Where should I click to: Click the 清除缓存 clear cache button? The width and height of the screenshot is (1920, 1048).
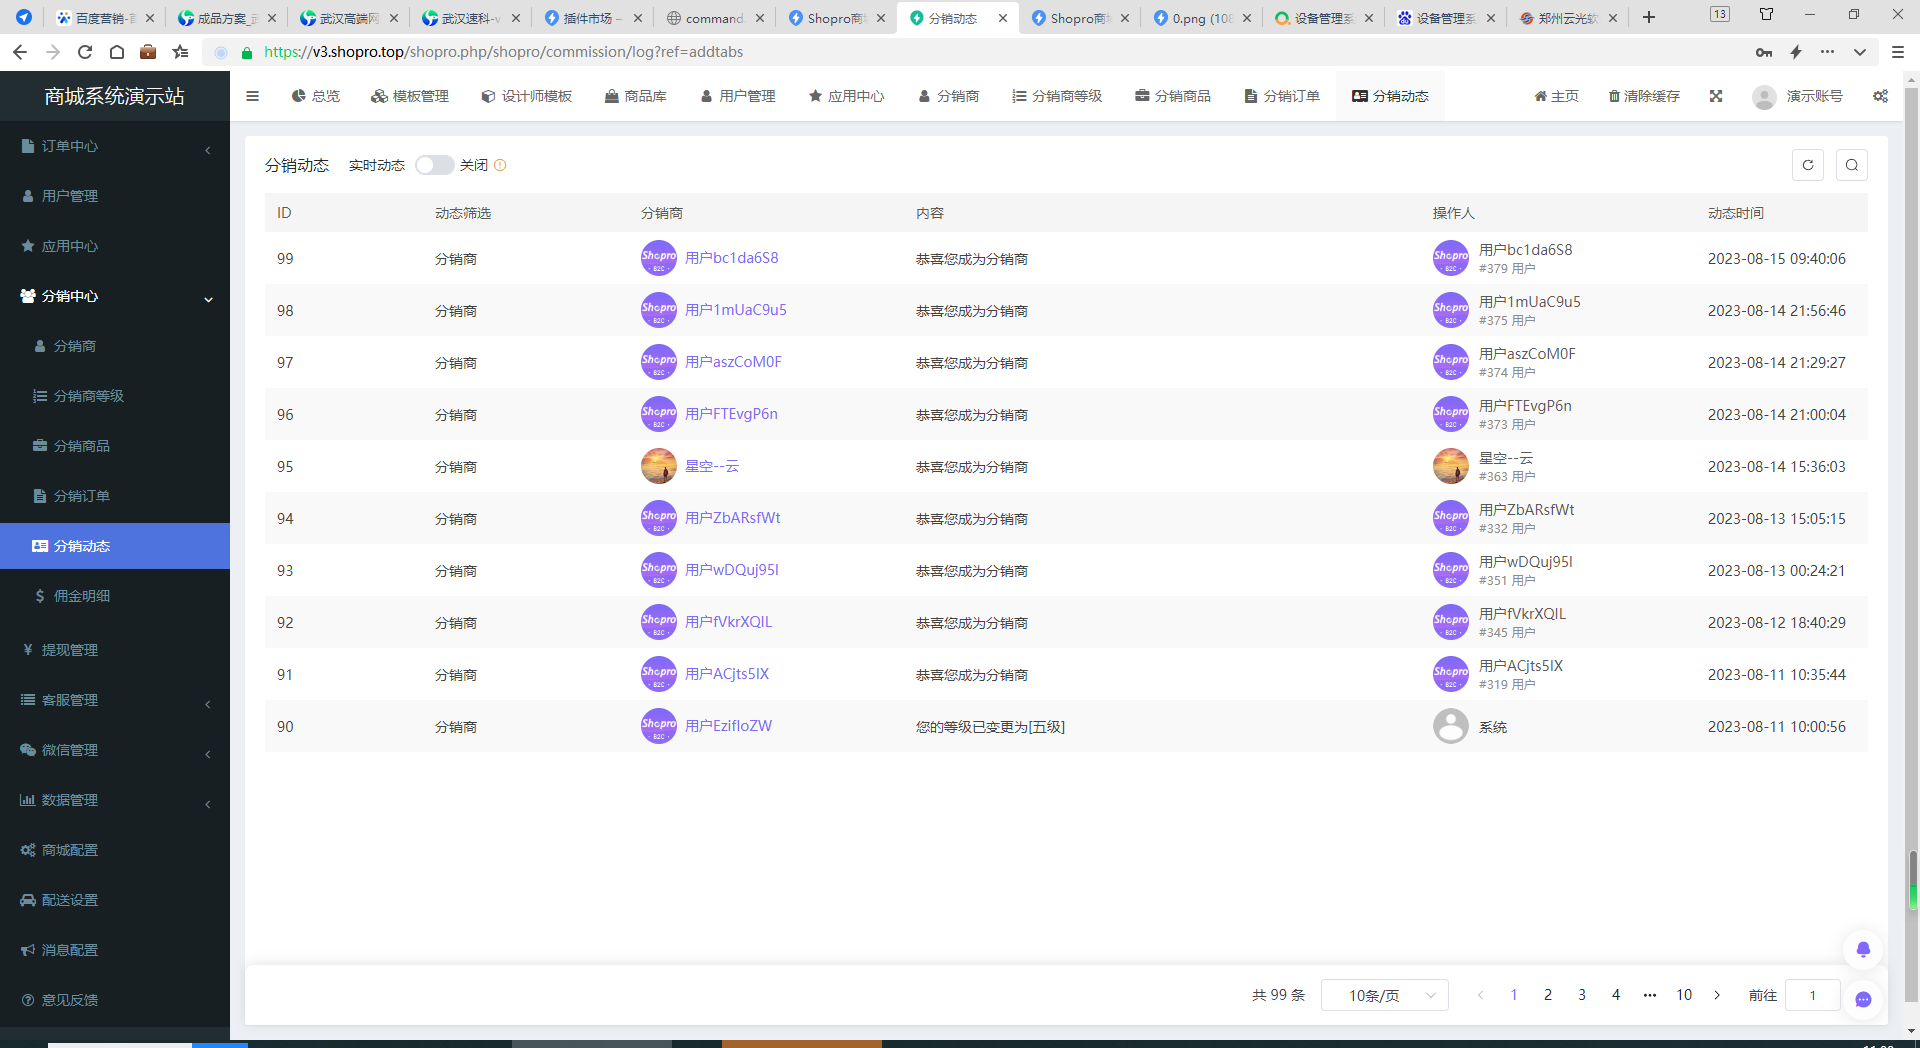pyautogui.click(x=1644, y=96)
